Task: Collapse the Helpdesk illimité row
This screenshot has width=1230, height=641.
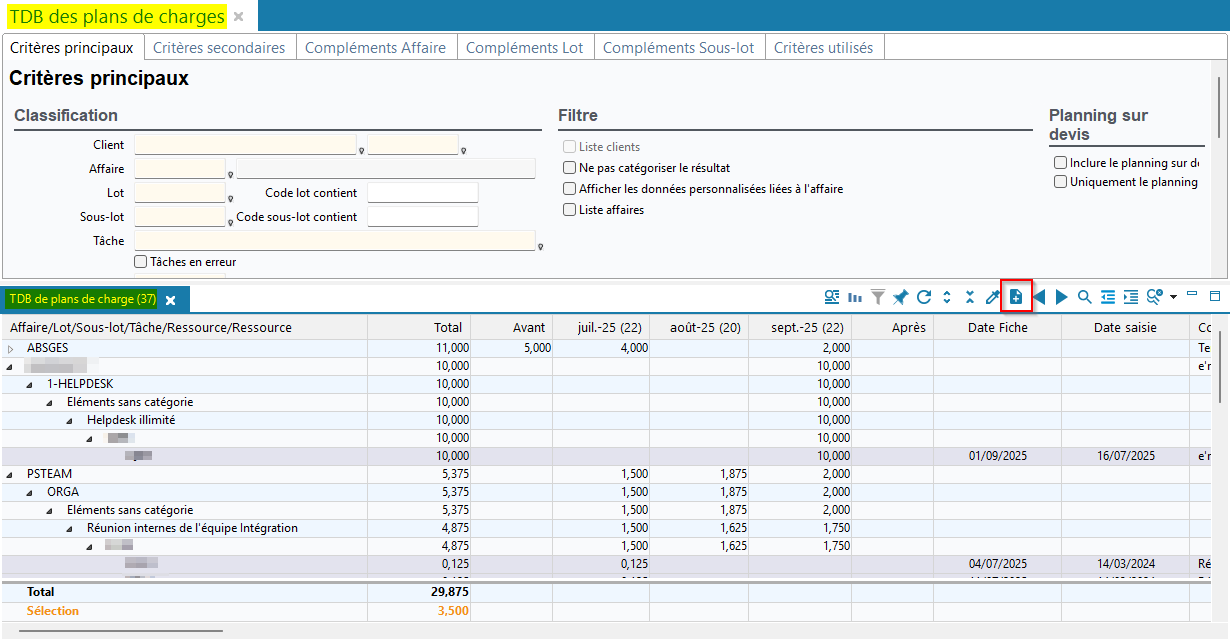Action: pyautogui.click(x=71, y=420)
